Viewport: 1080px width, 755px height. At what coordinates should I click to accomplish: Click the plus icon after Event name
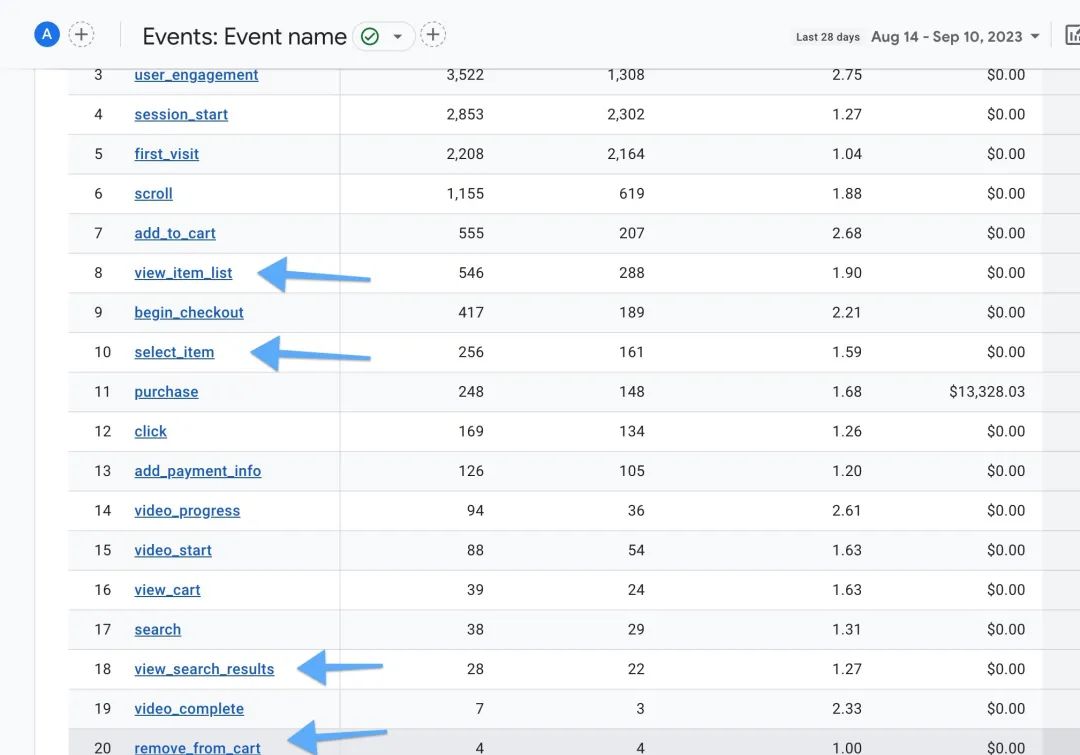(x=433, y=34)
